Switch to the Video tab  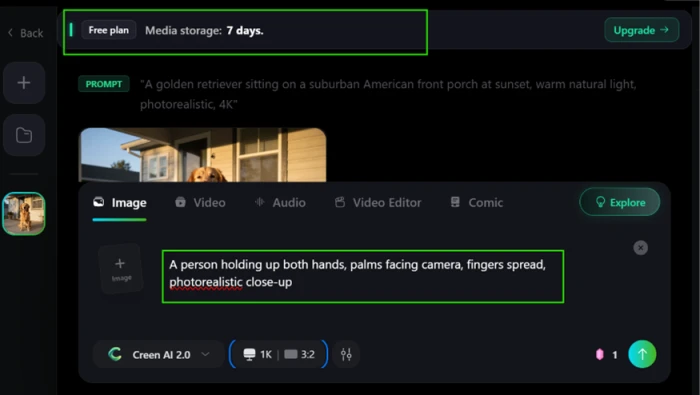200,203
